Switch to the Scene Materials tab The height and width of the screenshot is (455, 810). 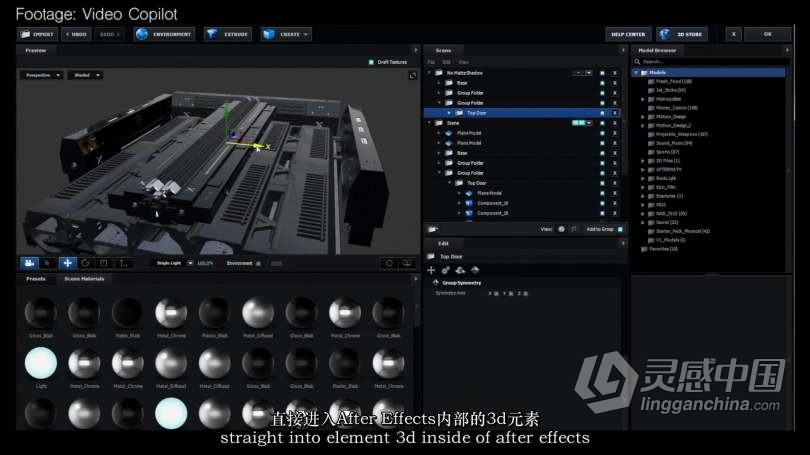(84, 279)
